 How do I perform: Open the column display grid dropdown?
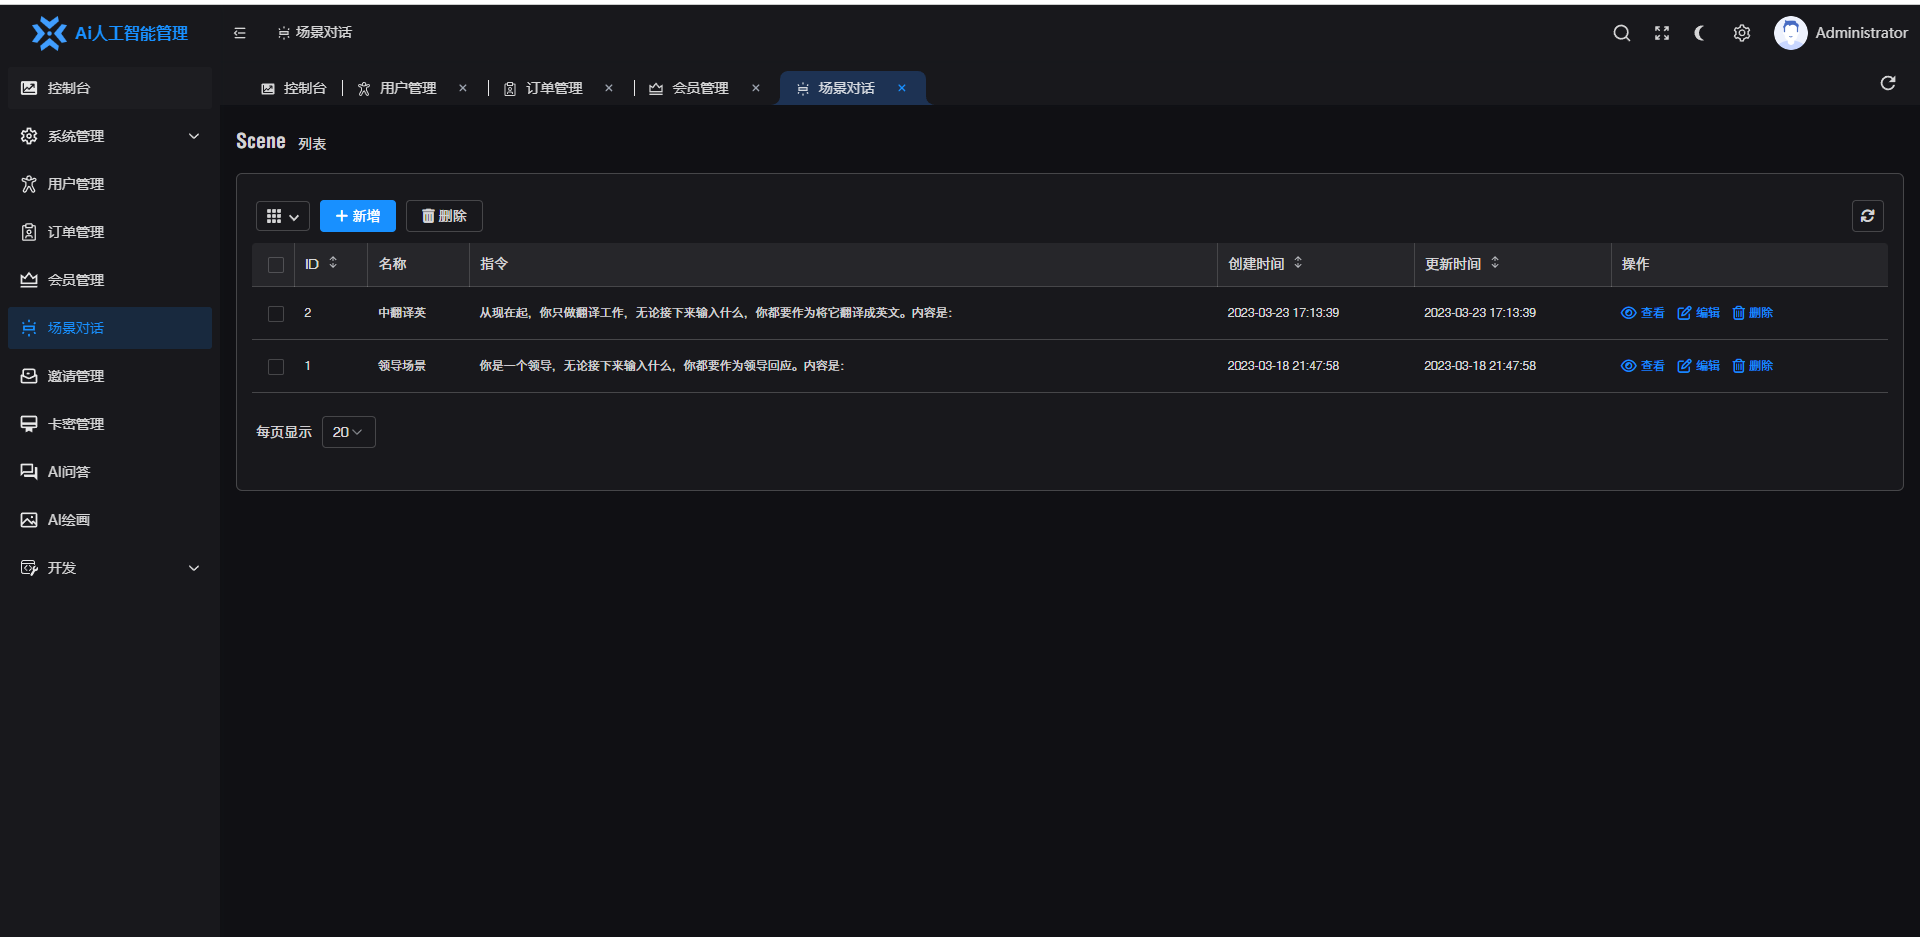coord(282,216)
